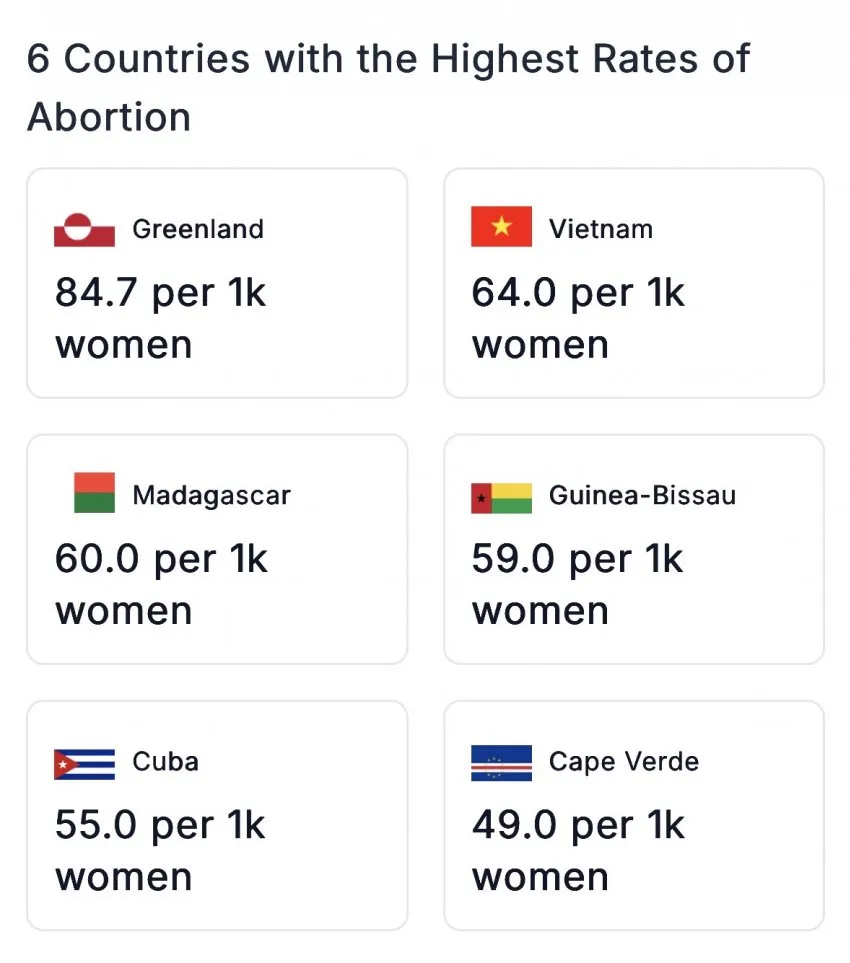Click the Madagascar label
Screen dimensions: 850x963
211,496
